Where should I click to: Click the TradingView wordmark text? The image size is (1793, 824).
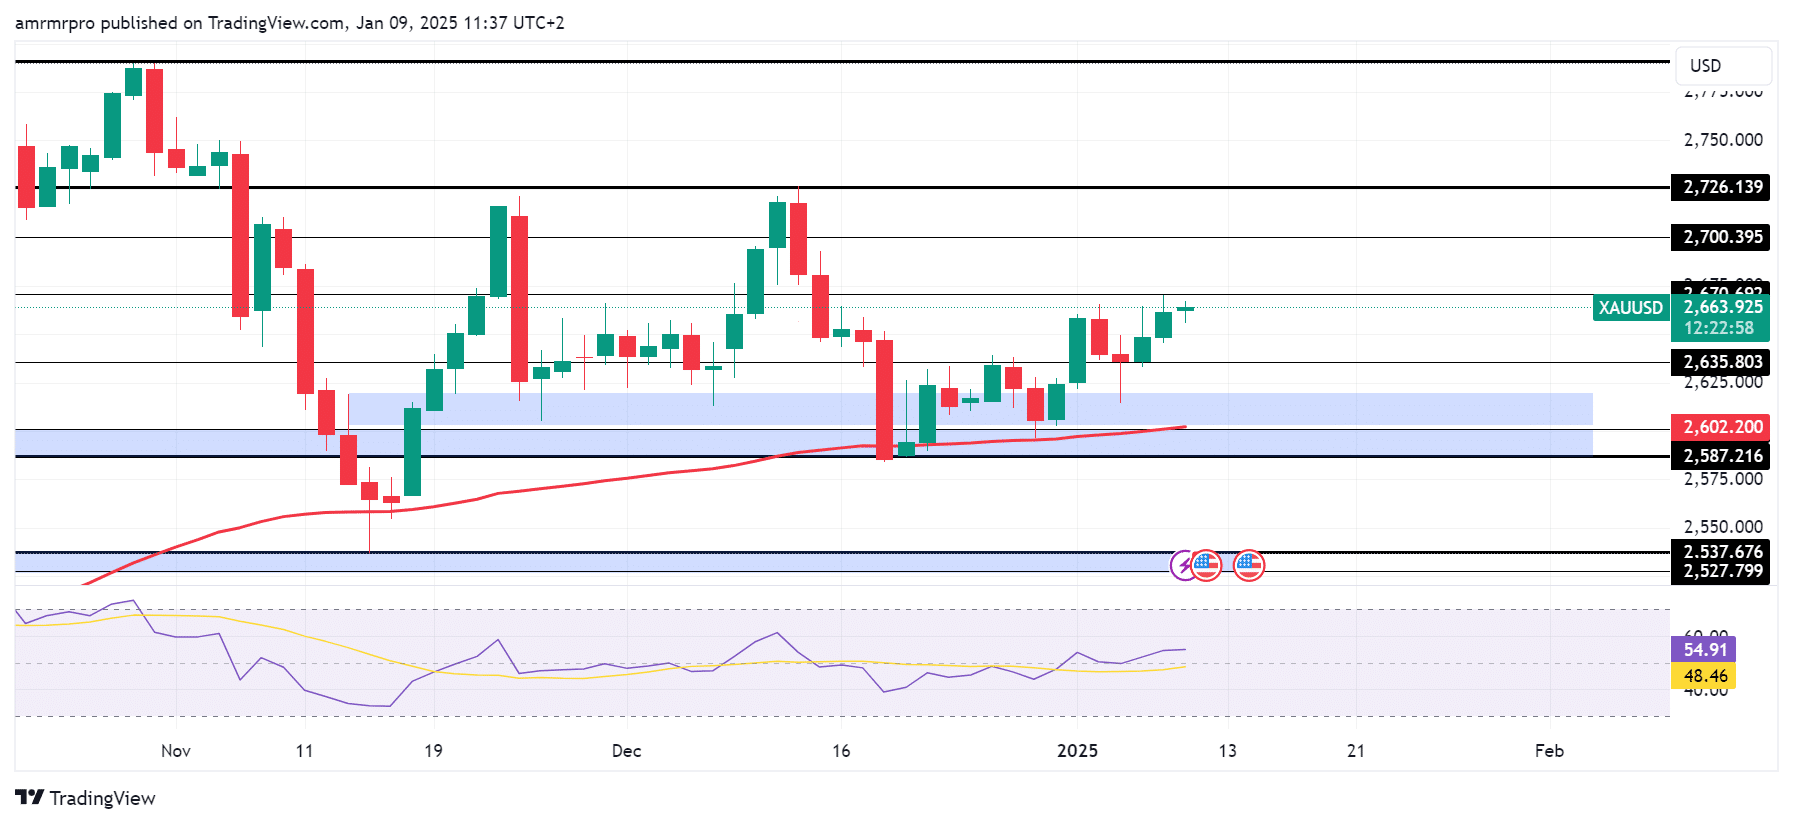(x=102, y=798)
